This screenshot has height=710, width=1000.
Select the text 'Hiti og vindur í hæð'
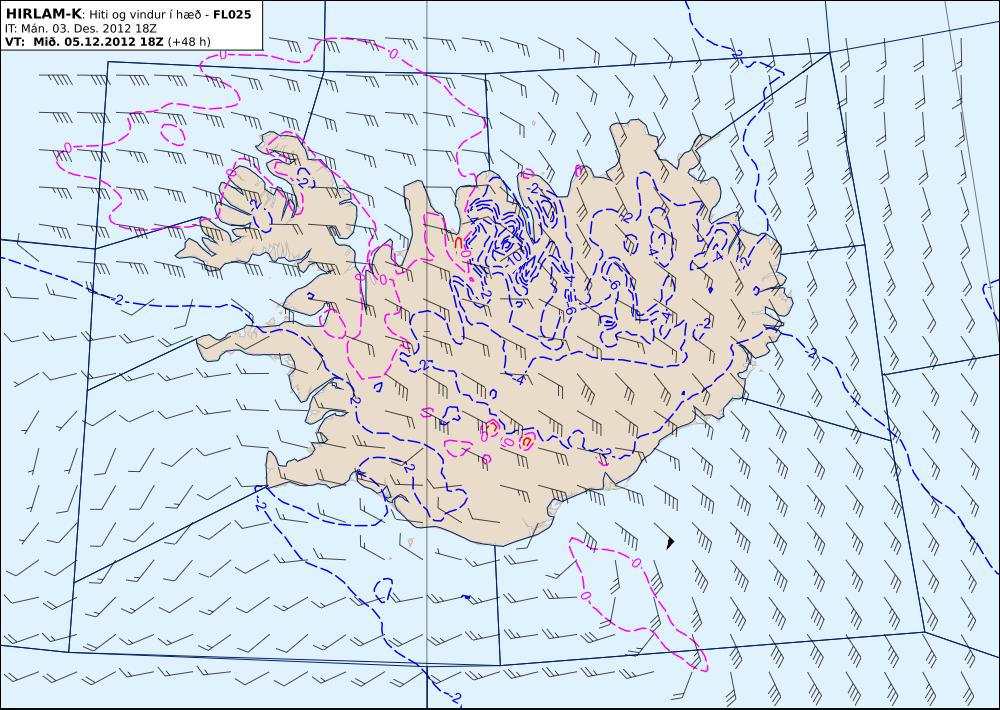(x=147, y=15)
